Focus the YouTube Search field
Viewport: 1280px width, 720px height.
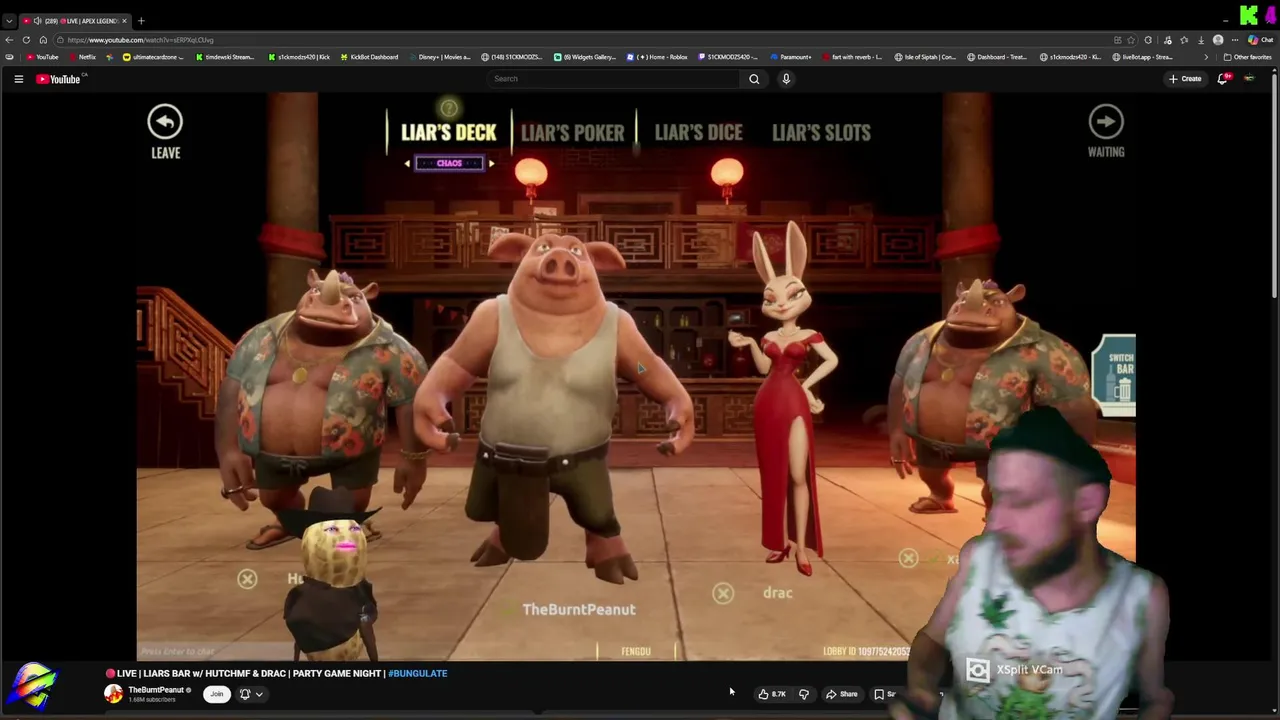pyautogui.click(x=615, y=79)
